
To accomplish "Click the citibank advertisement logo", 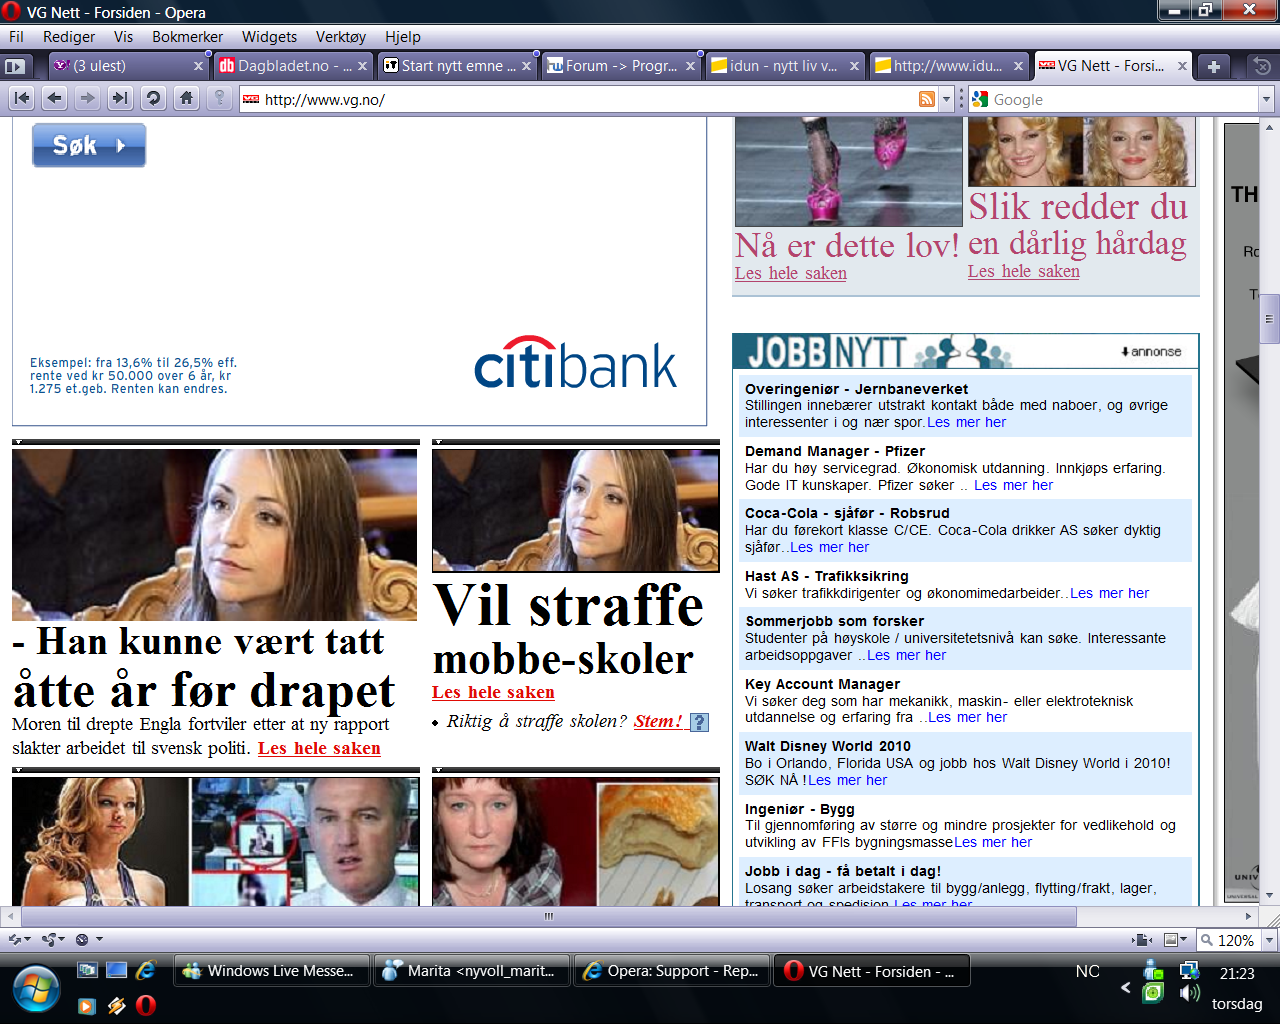I will 575,363.
